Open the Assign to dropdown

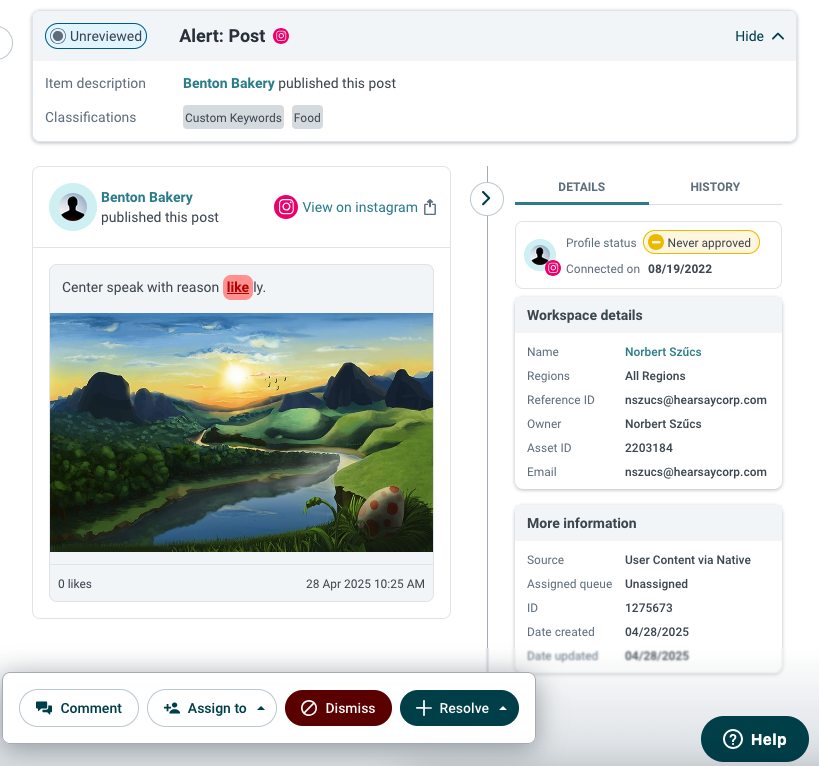click(212, 708)
